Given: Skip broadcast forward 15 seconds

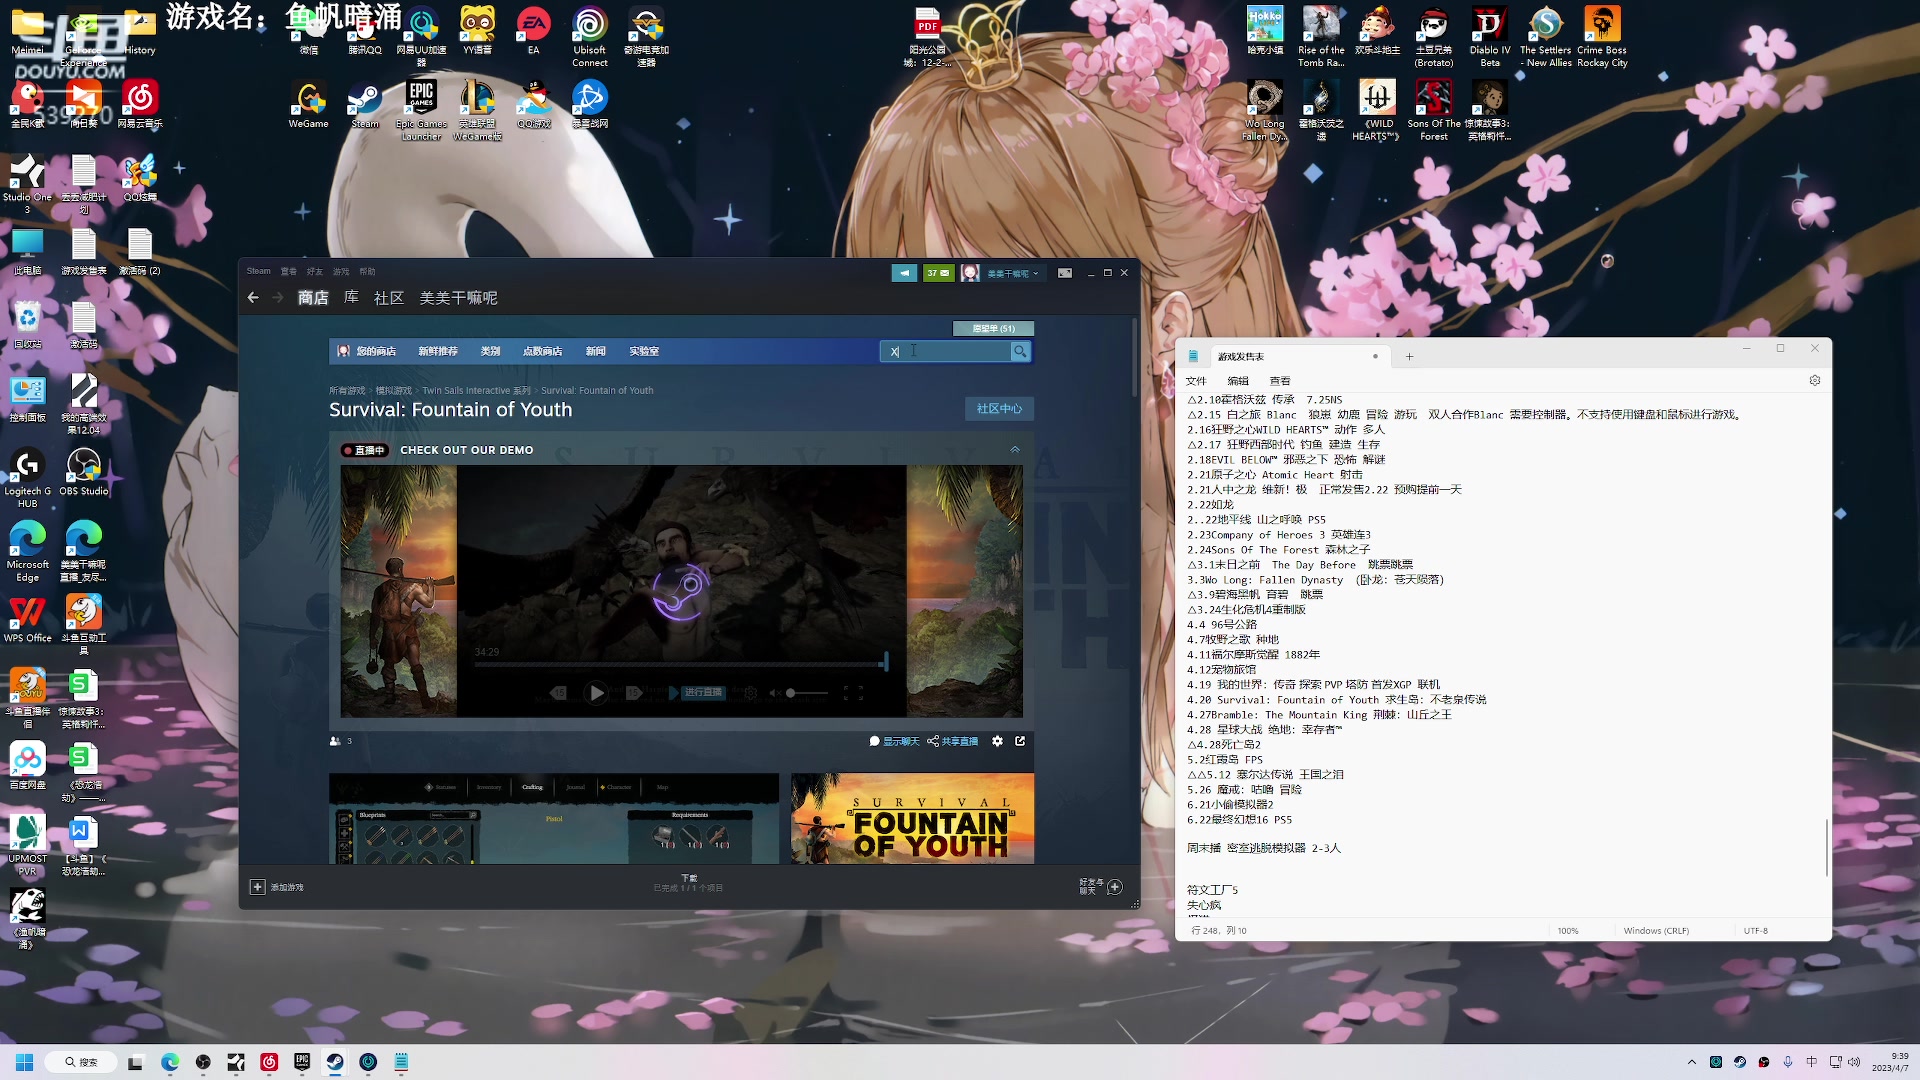Looking at the screenshot, I should point(633,693).
